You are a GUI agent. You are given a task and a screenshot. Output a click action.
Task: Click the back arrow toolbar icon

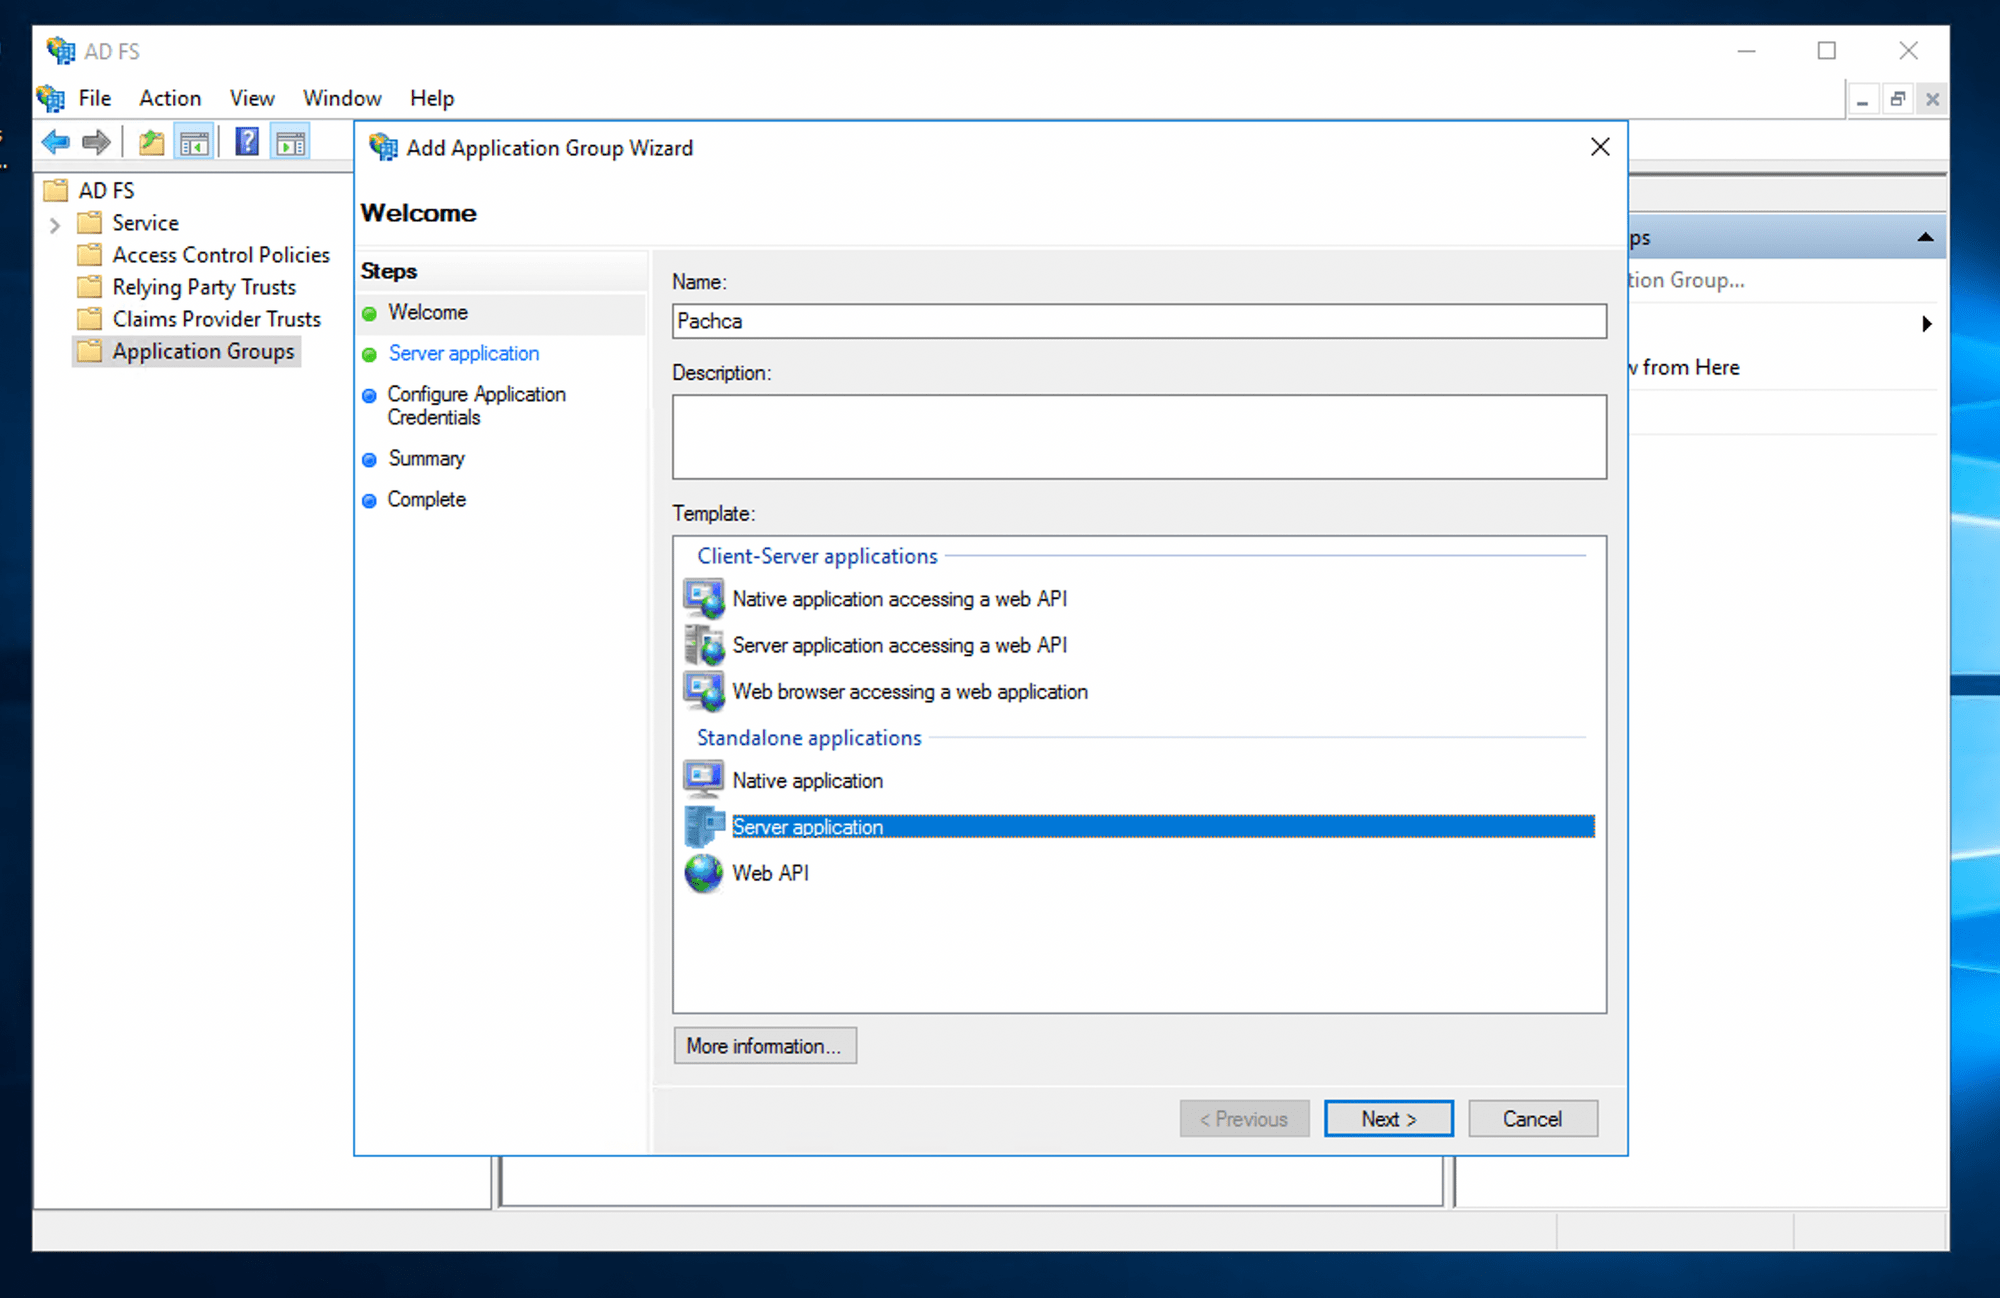point(55,143)
